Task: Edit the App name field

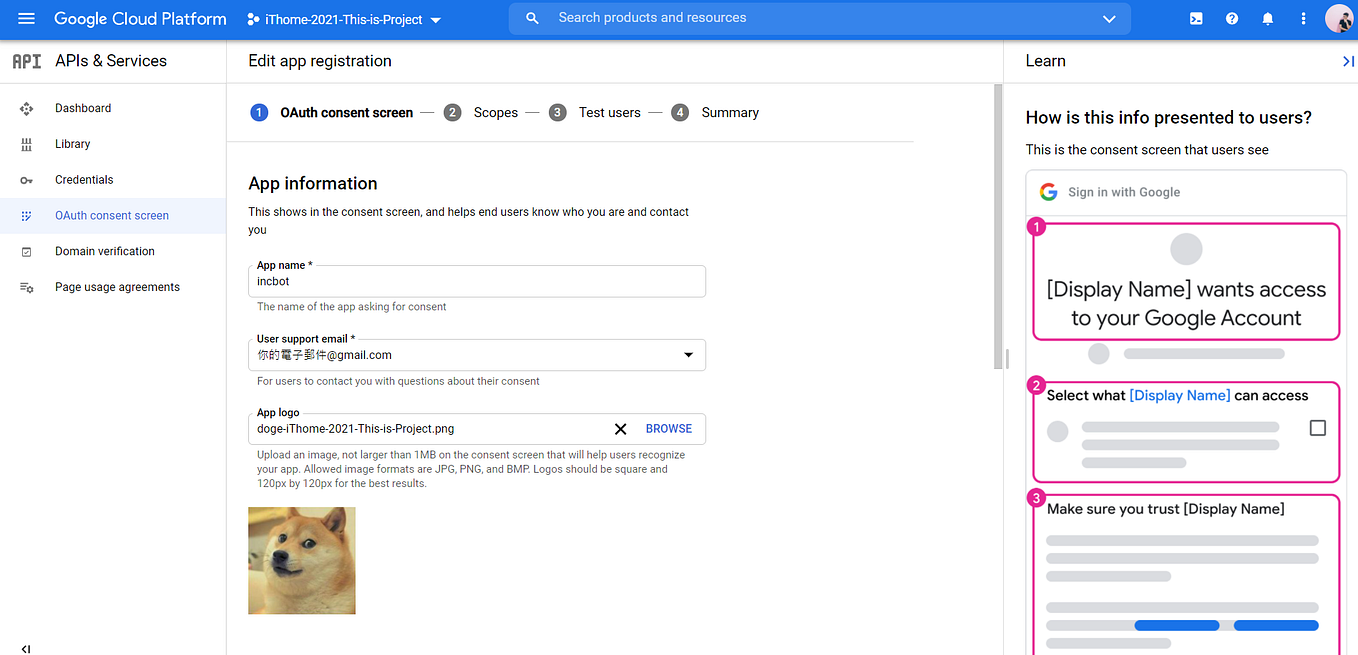Action: pos(477,281)
